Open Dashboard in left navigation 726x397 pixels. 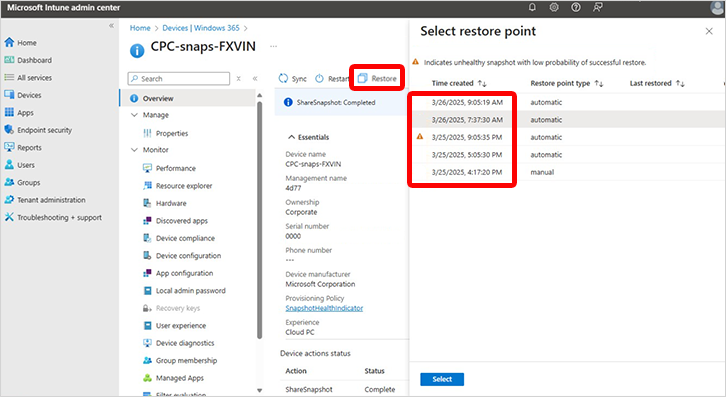coord(28,60)
